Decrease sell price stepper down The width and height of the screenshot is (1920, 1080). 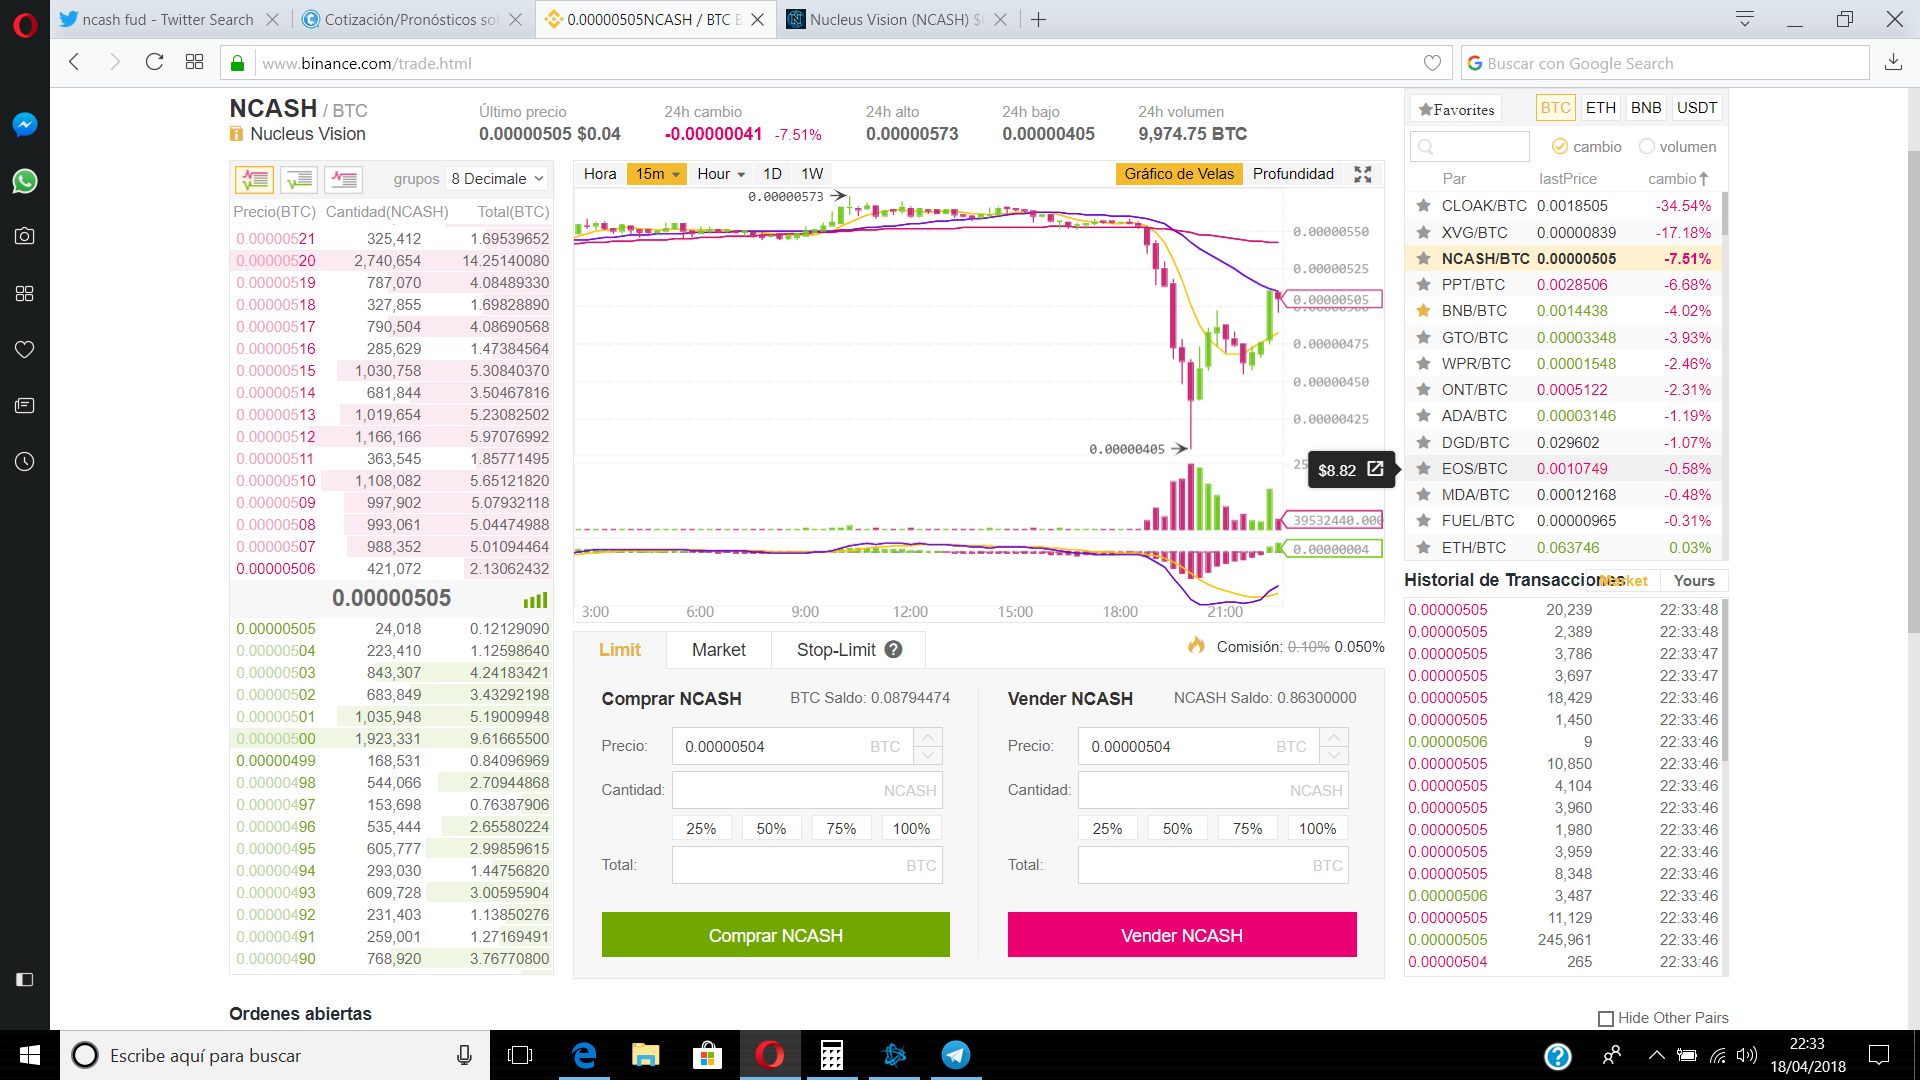pos(1334,755)
